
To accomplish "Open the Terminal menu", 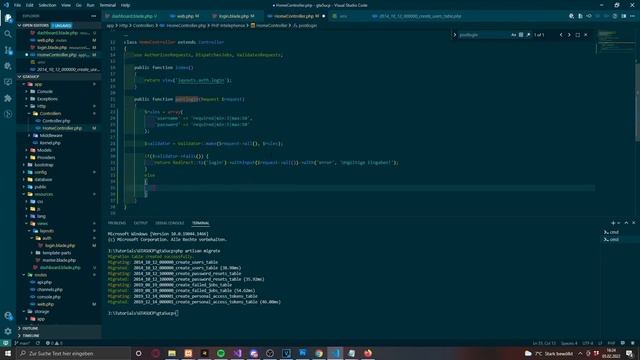I will click(108, 5).
